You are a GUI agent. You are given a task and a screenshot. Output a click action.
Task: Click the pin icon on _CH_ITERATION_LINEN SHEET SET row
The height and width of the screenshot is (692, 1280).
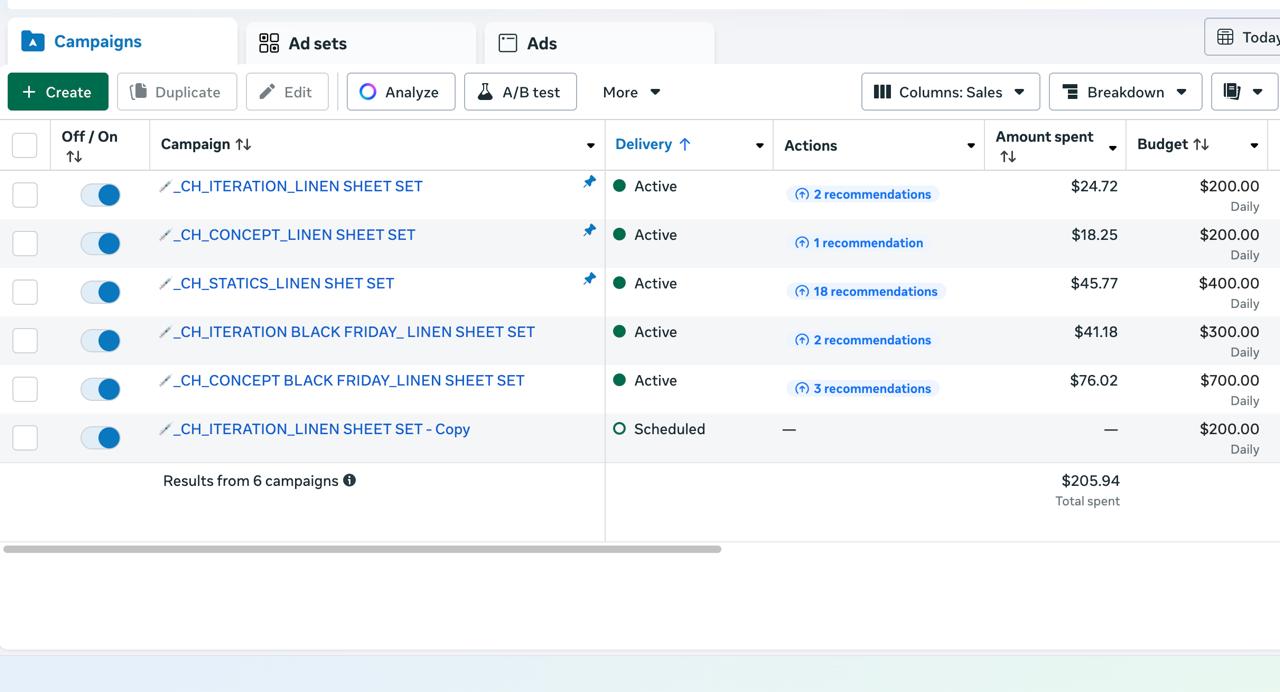click(x=589, y=182)
